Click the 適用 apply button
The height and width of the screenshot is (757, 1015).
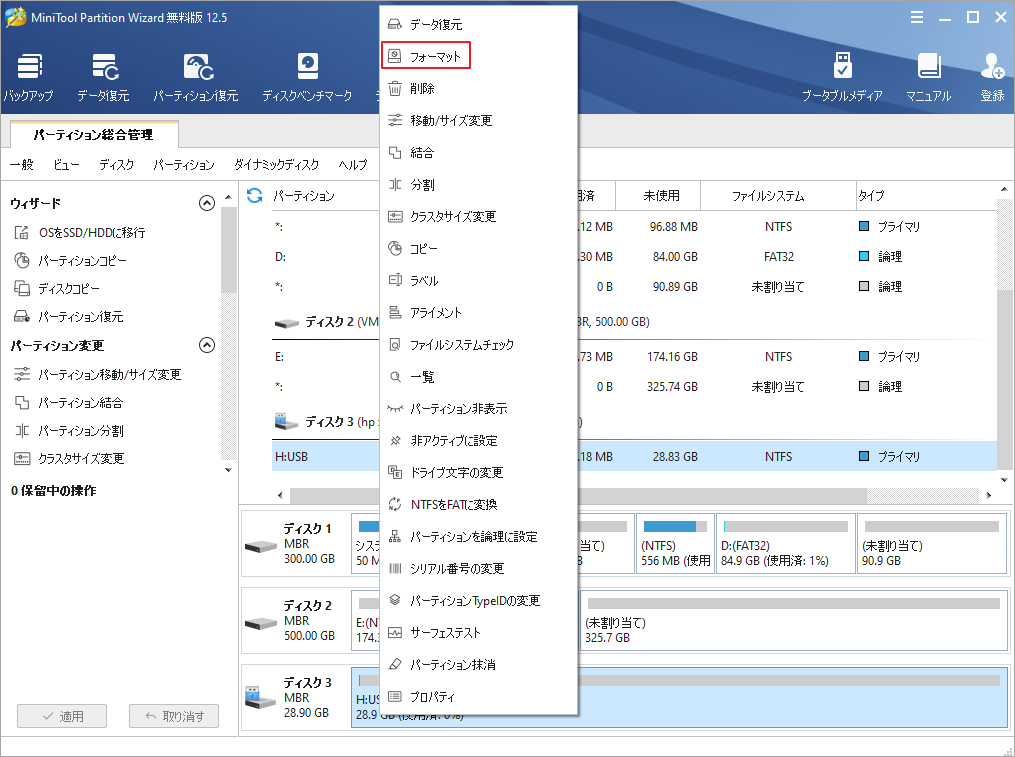point(62,716)
